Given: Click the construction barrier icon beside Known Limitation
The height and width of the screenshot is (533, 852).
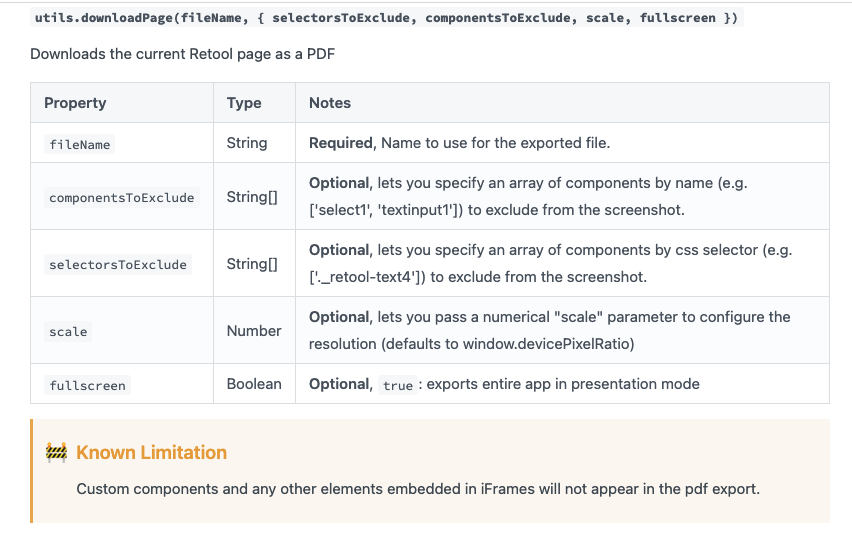Looking at the screenshot, I should [x=57, y=453].
